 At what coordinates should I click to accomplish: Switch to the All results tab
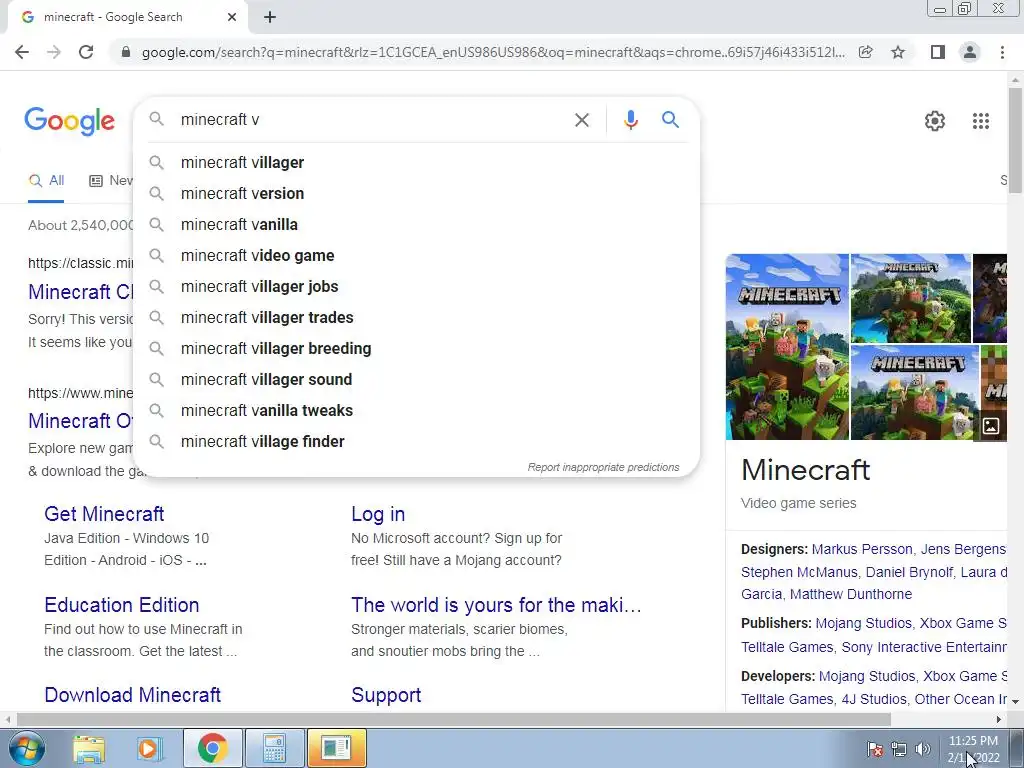(x=46, y=181)
